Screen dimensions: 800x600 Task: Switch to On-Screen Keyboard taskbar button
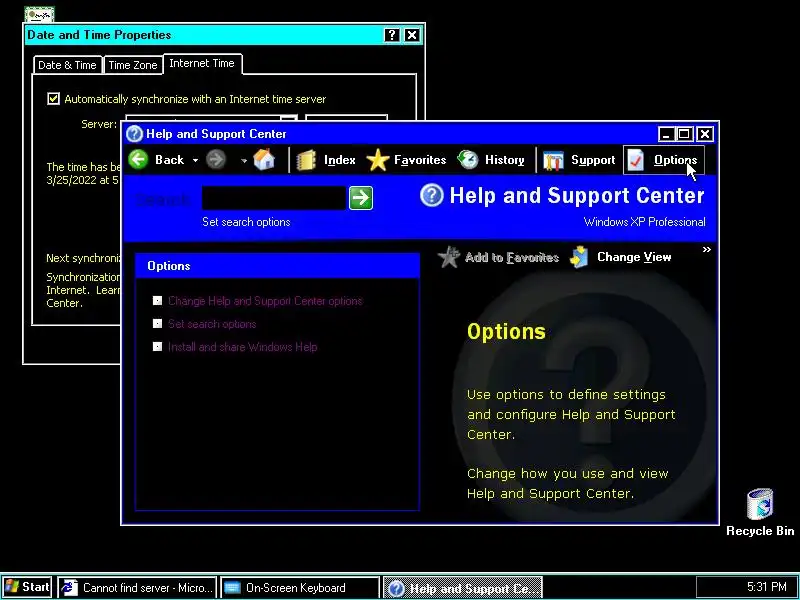[300, 588]
